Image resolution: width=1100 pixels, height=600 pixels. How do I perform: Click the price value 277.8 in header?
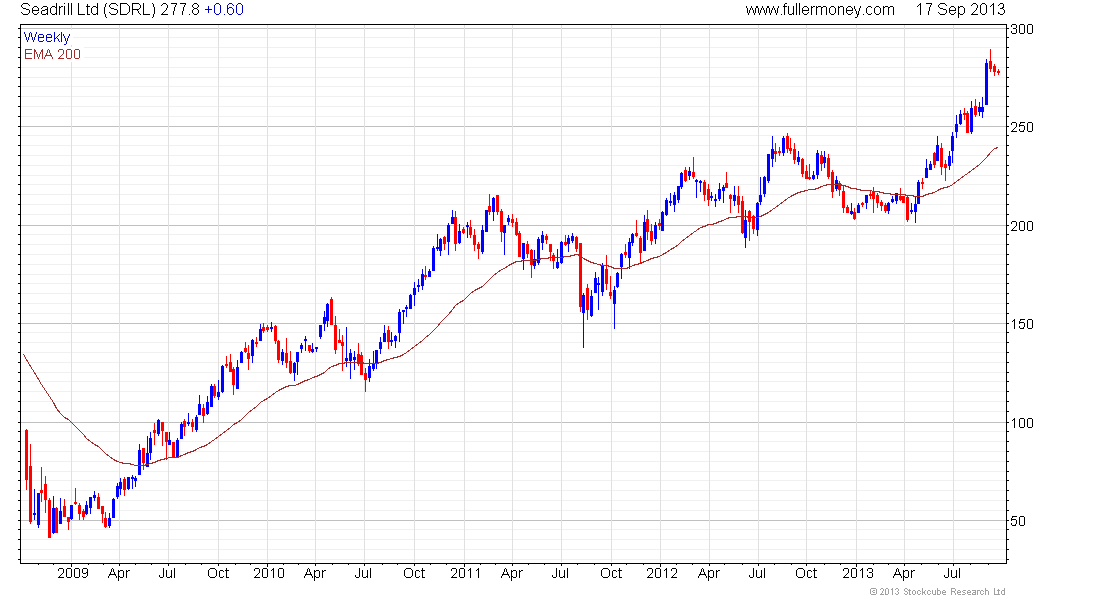tap(180, 10)
